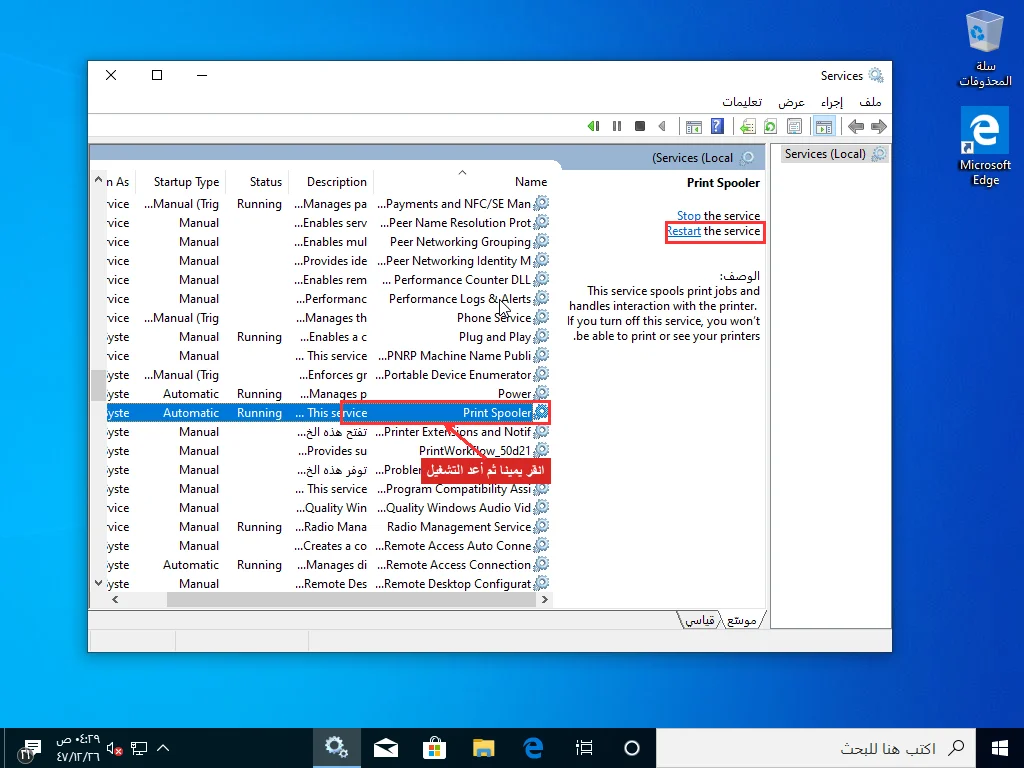This screenshot has height=768, width=1024.
Task: Select Recycle Bin desktop icon
Action: pyautogui.click(x=985, y=50)
